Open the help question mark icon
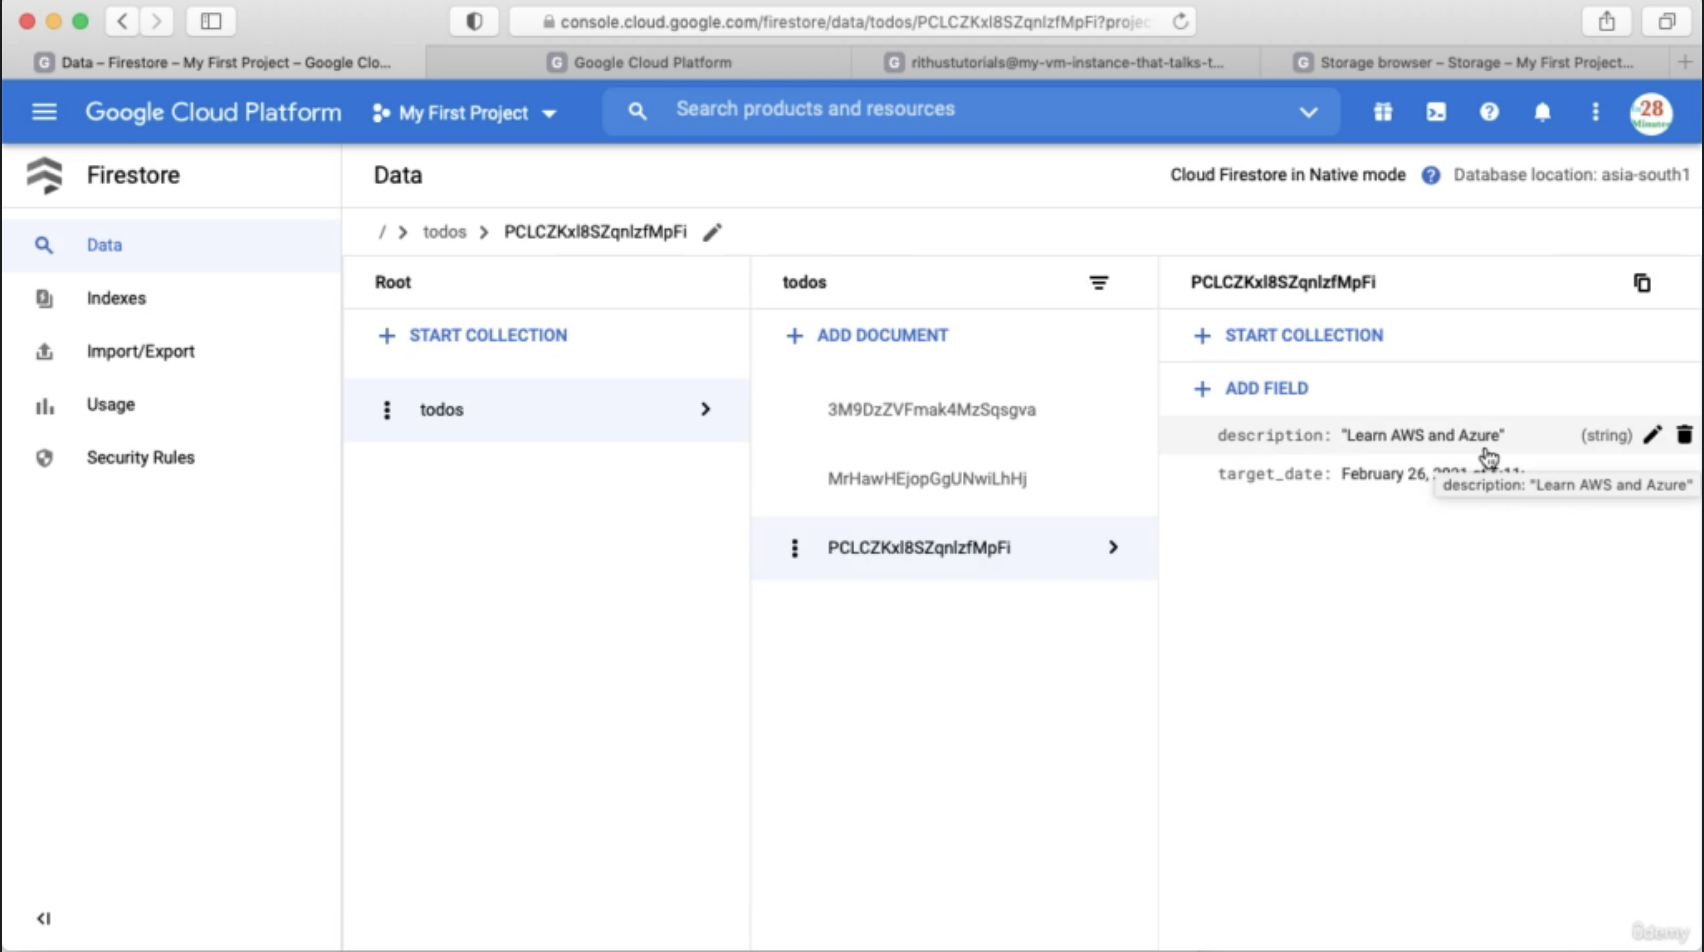 click(1489, 112)
